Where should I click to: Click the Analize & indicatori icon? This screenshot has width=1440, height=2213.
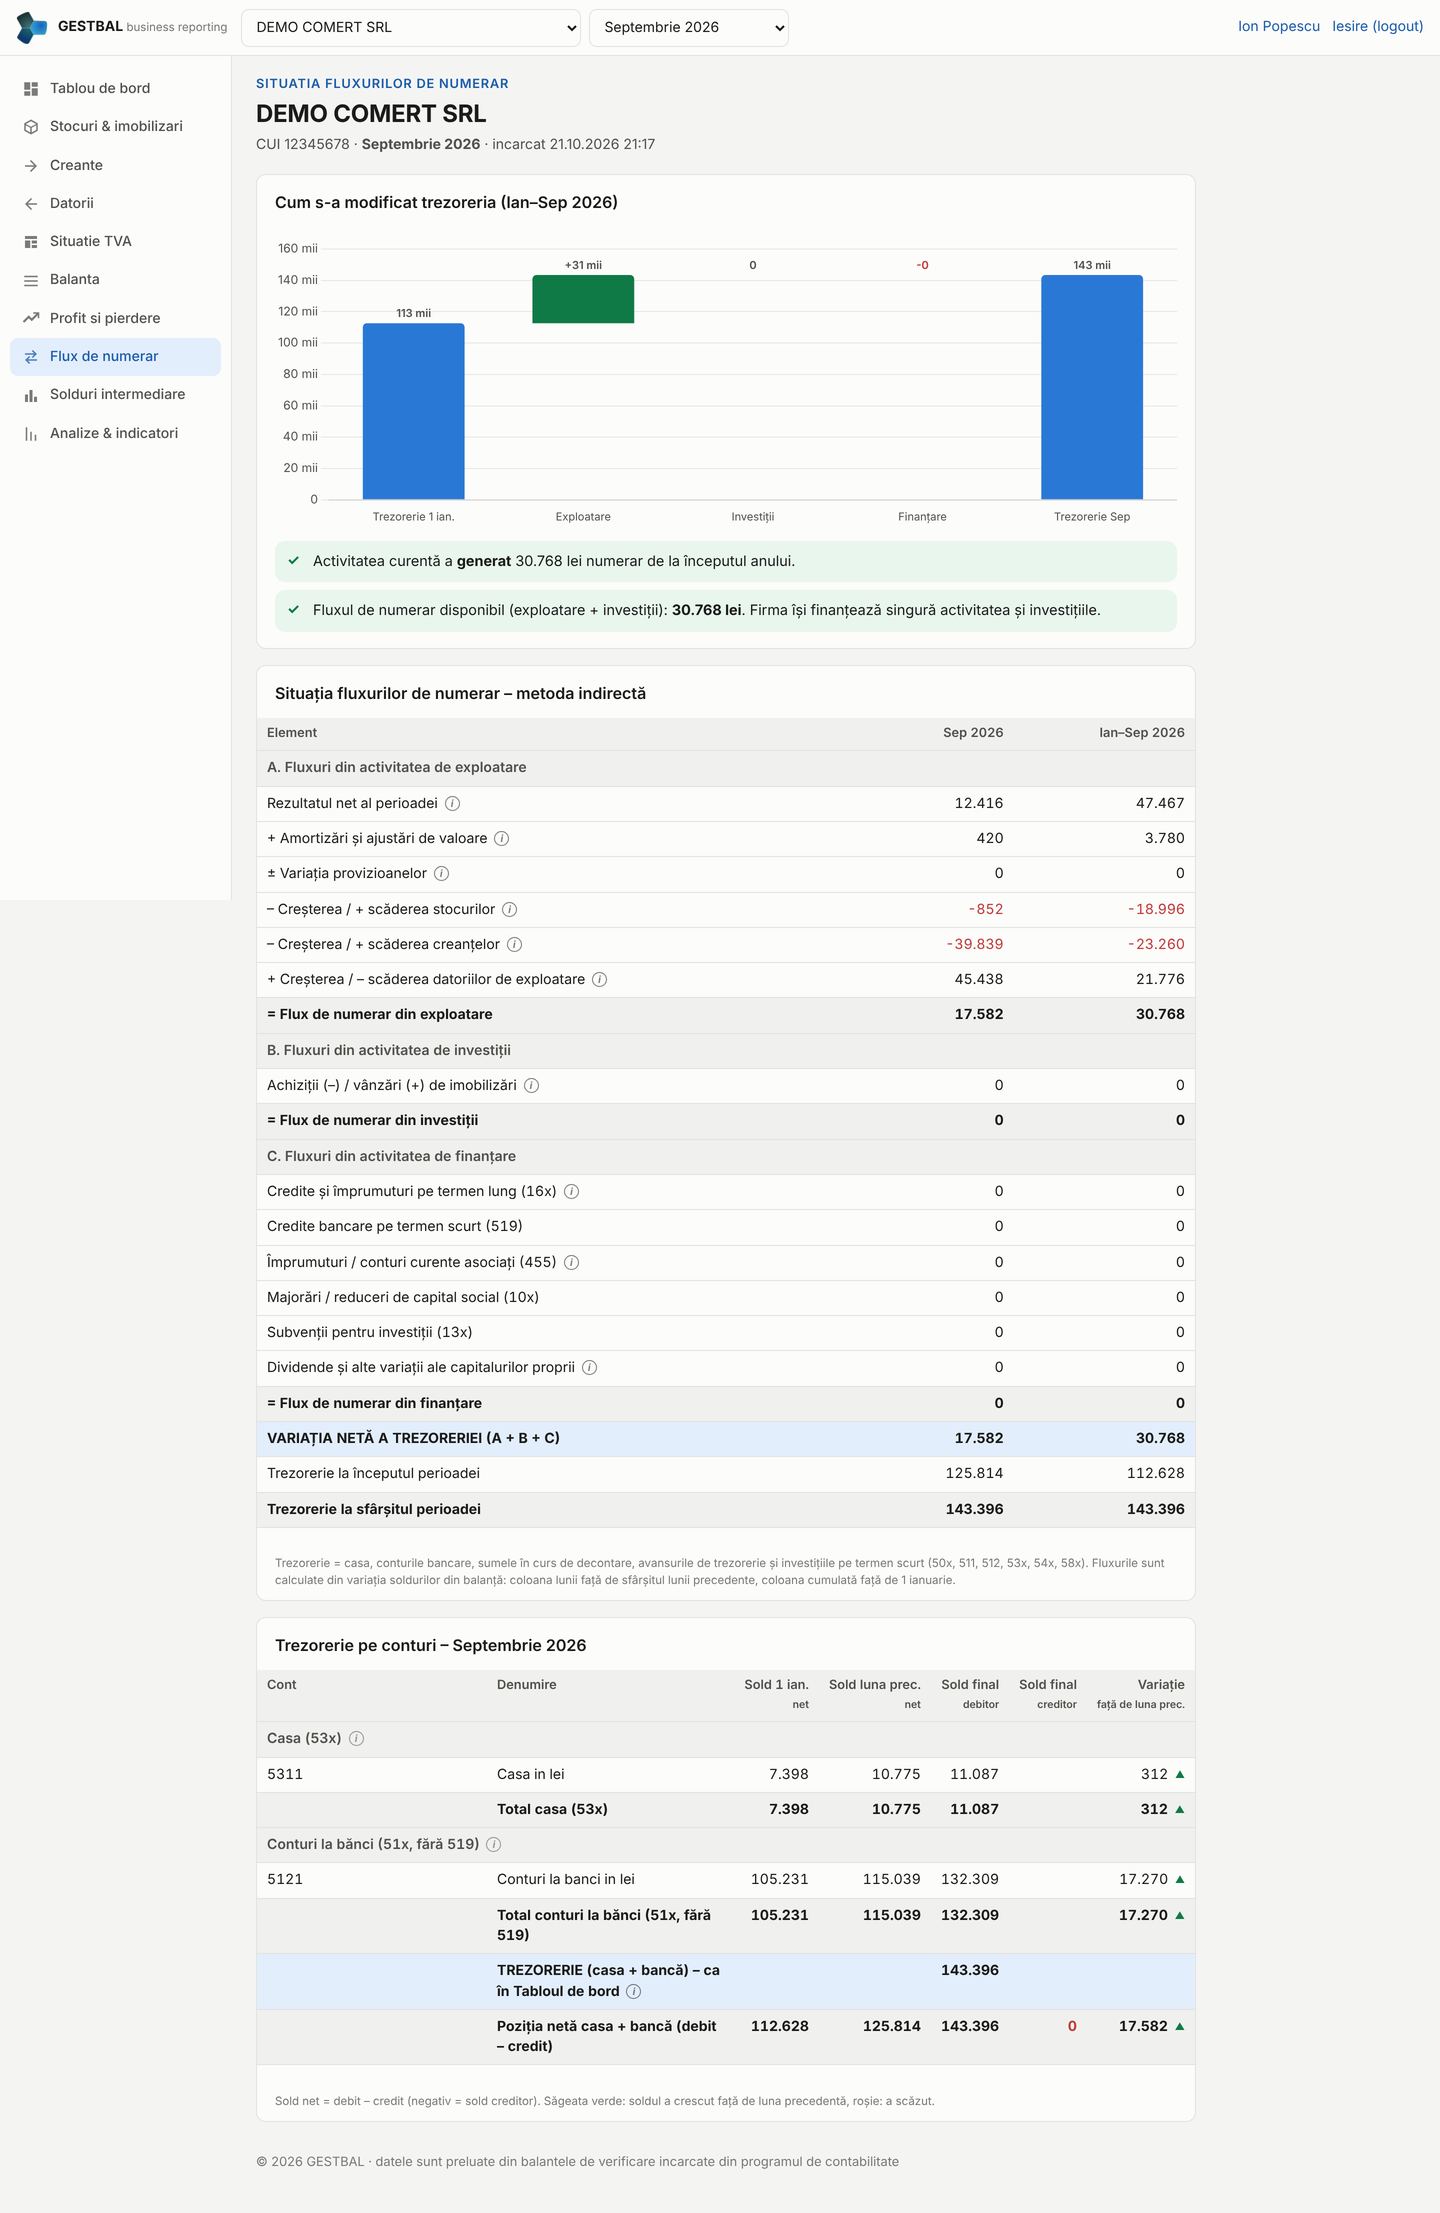coord(31,434)
